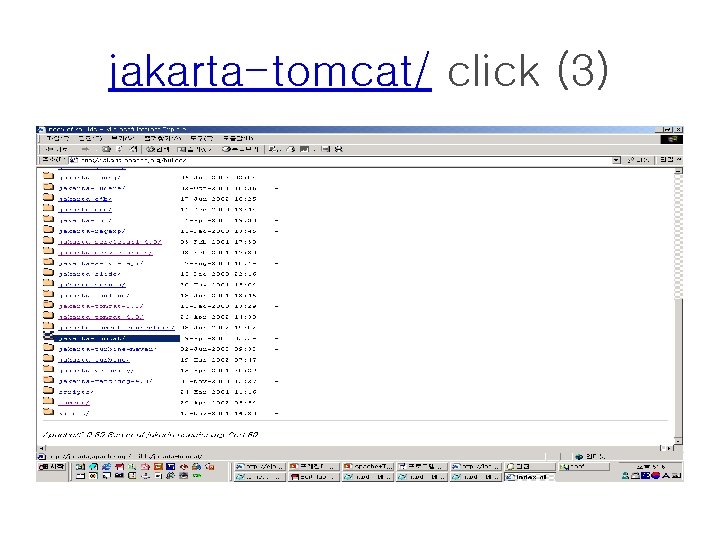Expand the address bar dropdown arrow
Image resolution: width=720 pixels, height=540 pixels.
616,160
